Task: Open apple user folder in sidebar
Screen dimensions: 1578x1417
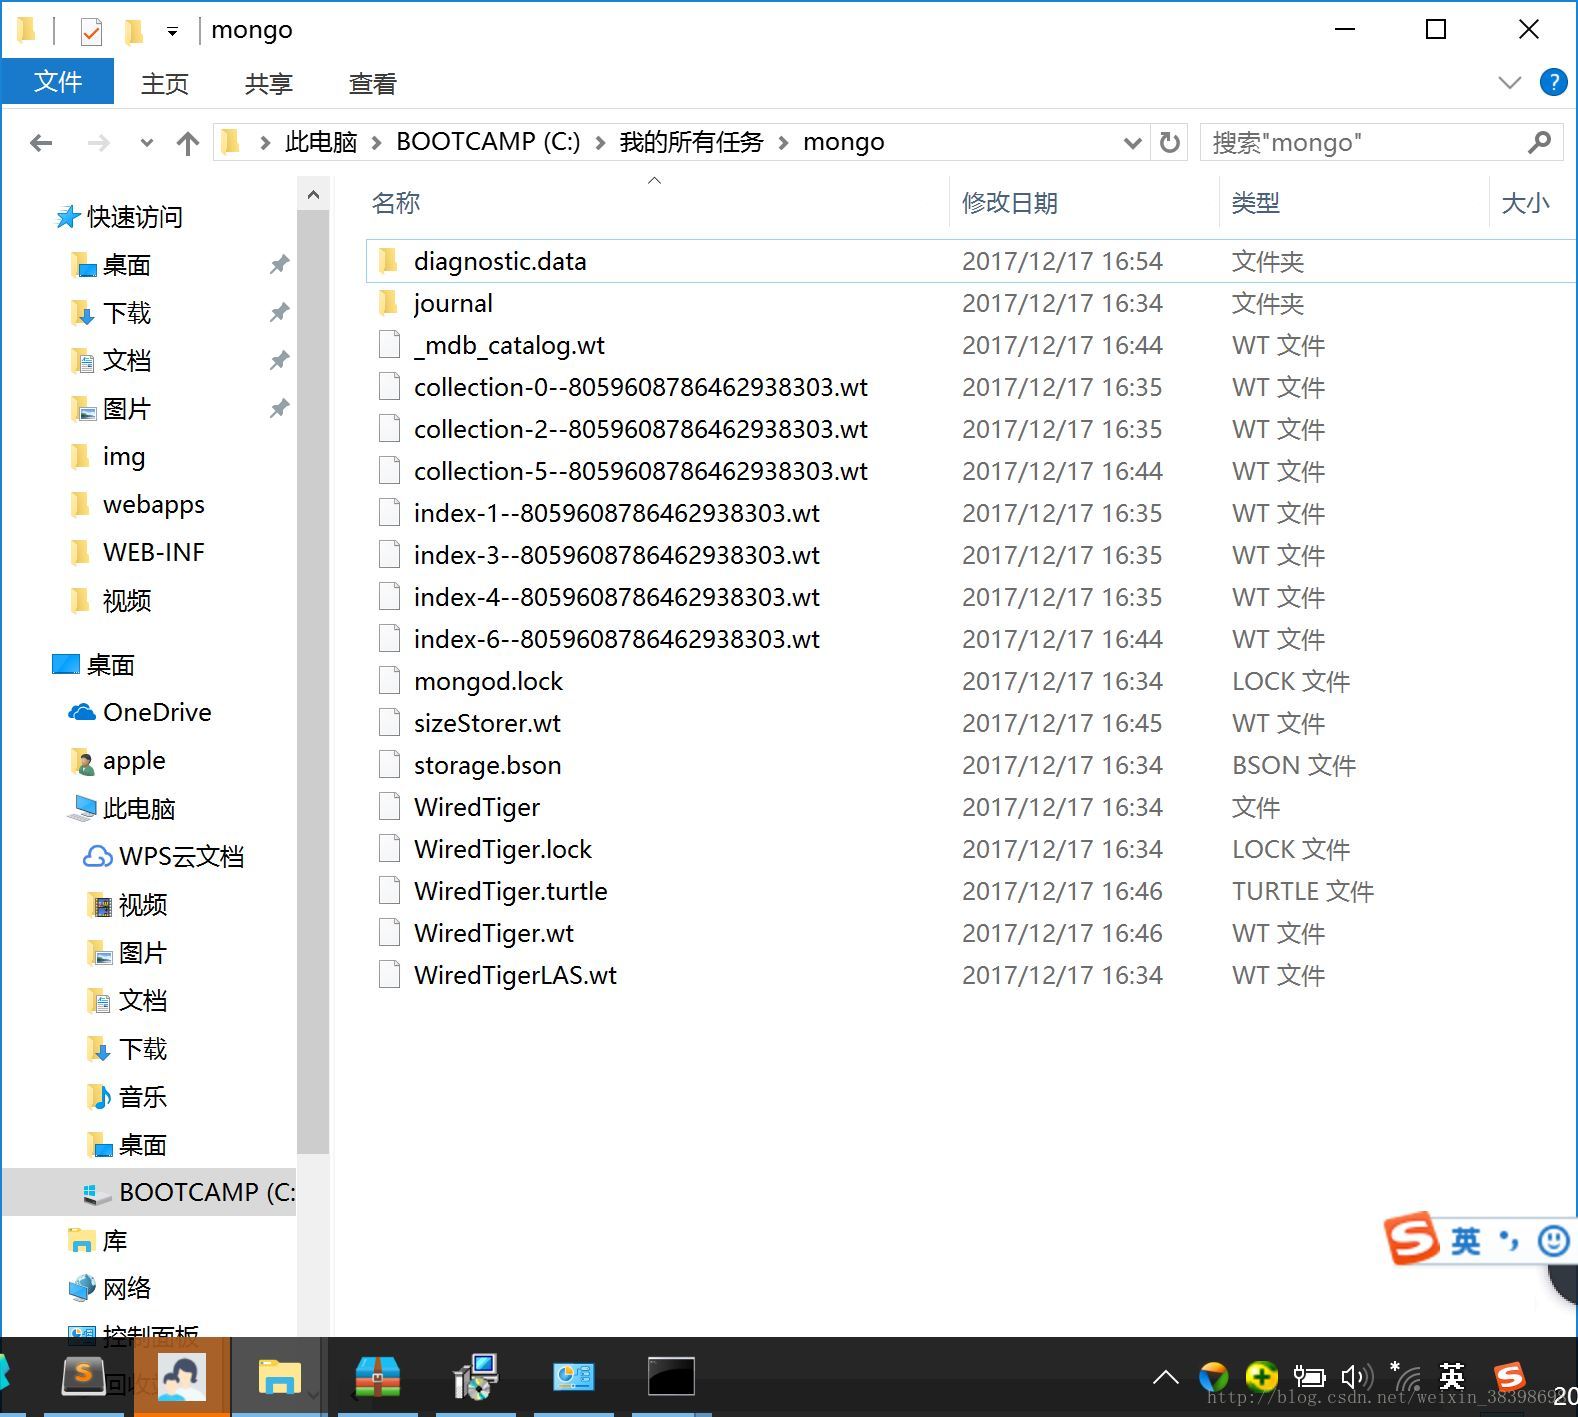Action: pyautogui.click(x=133, y=761)
